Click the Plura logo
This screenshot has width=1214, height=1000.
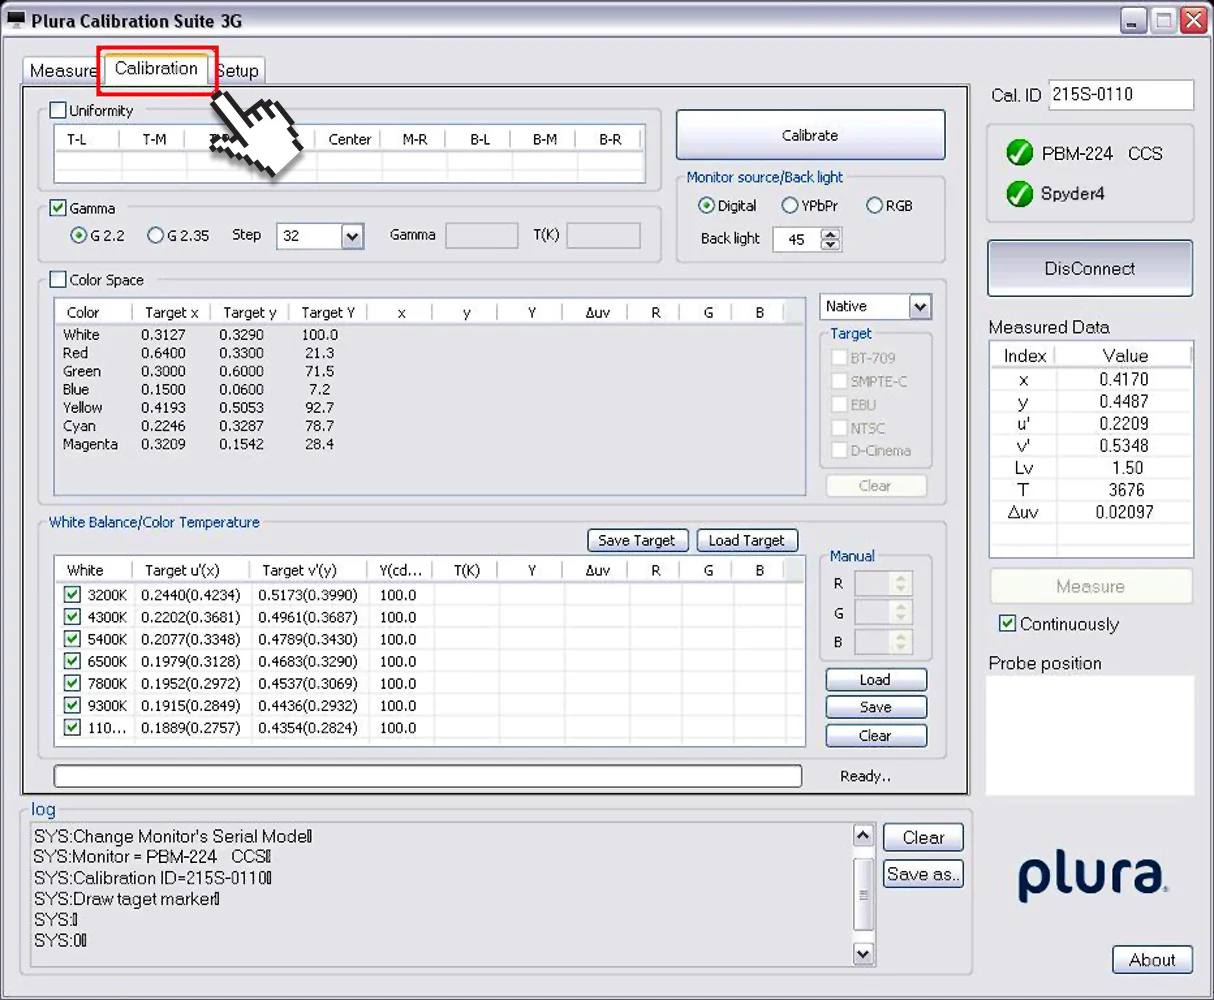tap(1092, 878)
